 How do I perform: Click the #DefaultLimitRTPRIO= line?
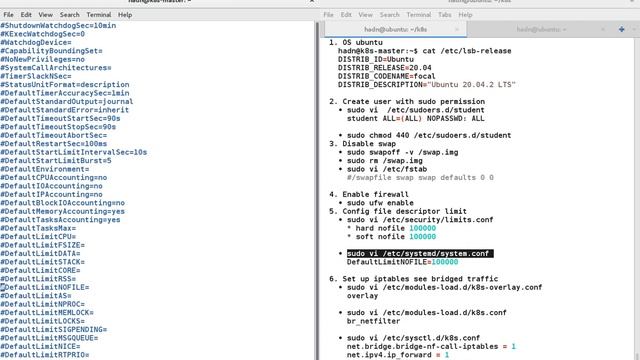point(44,355)
